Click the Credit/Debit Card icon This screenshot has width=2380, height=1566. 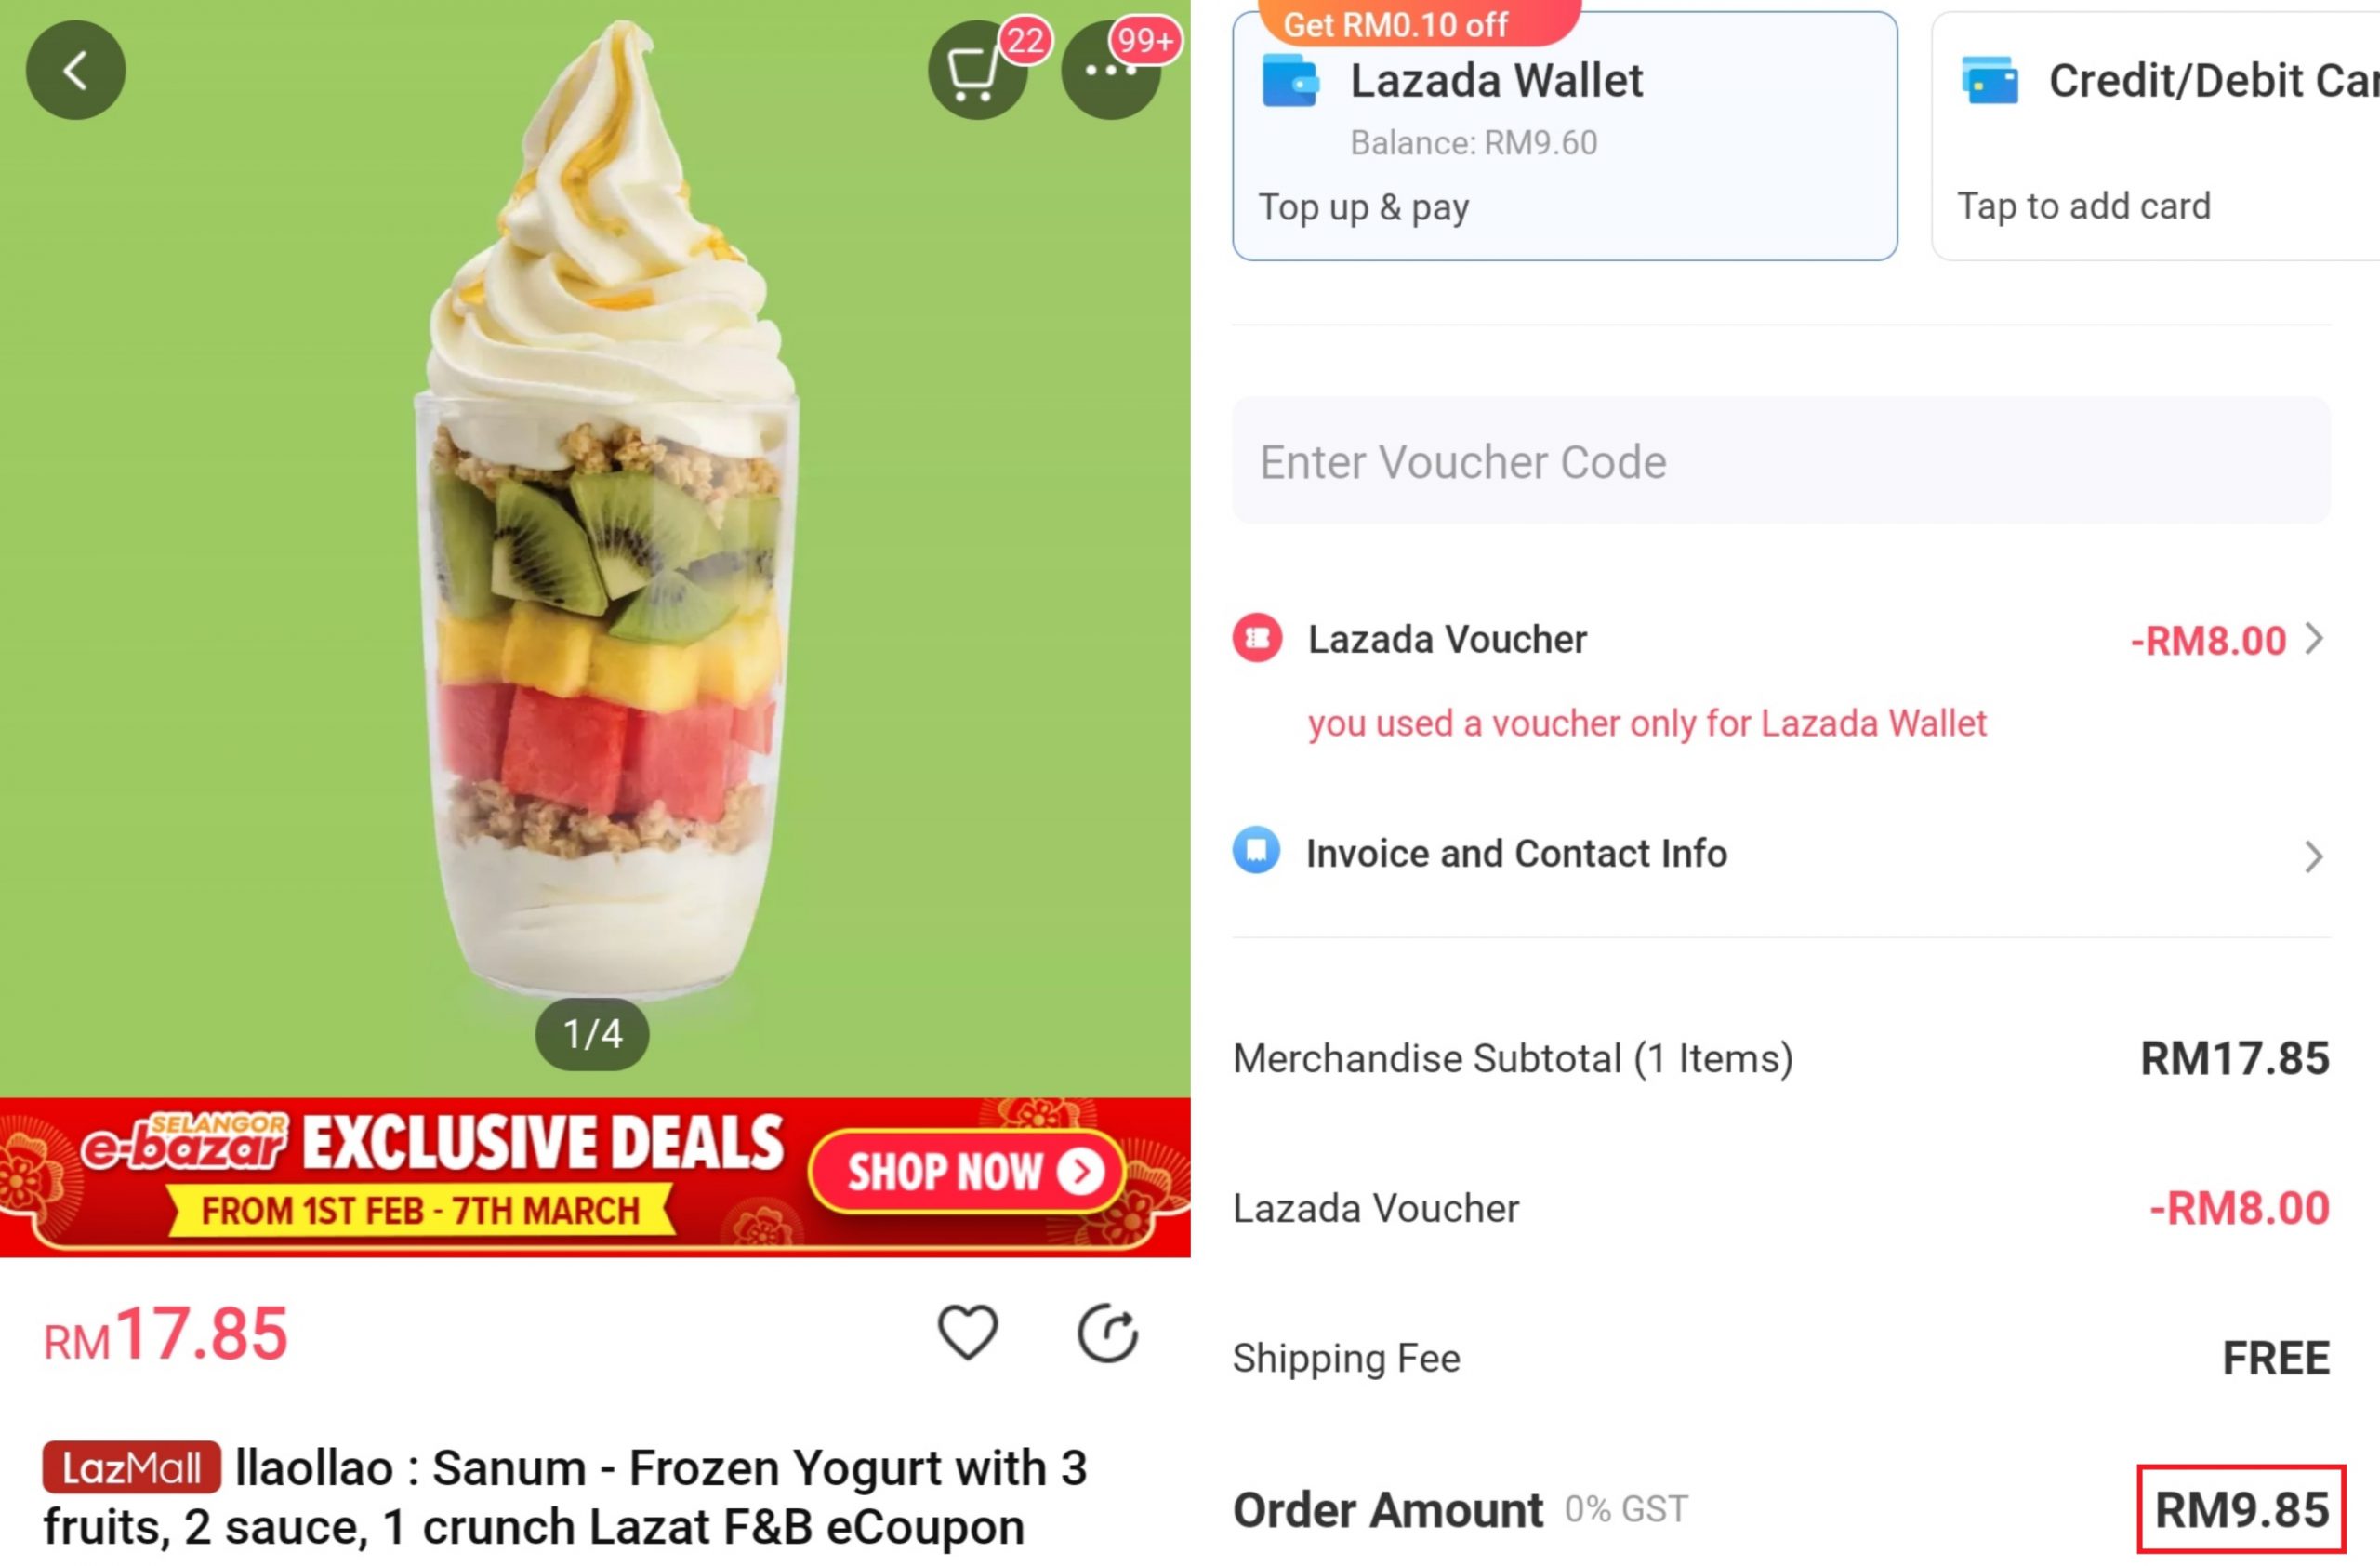(x=1989, y=81)
